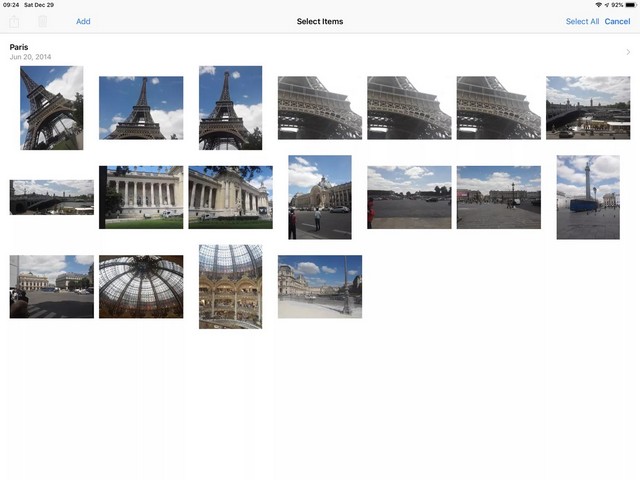Select the glass dome ceiling photo
640x480 pixels.
tap(141, 287)
